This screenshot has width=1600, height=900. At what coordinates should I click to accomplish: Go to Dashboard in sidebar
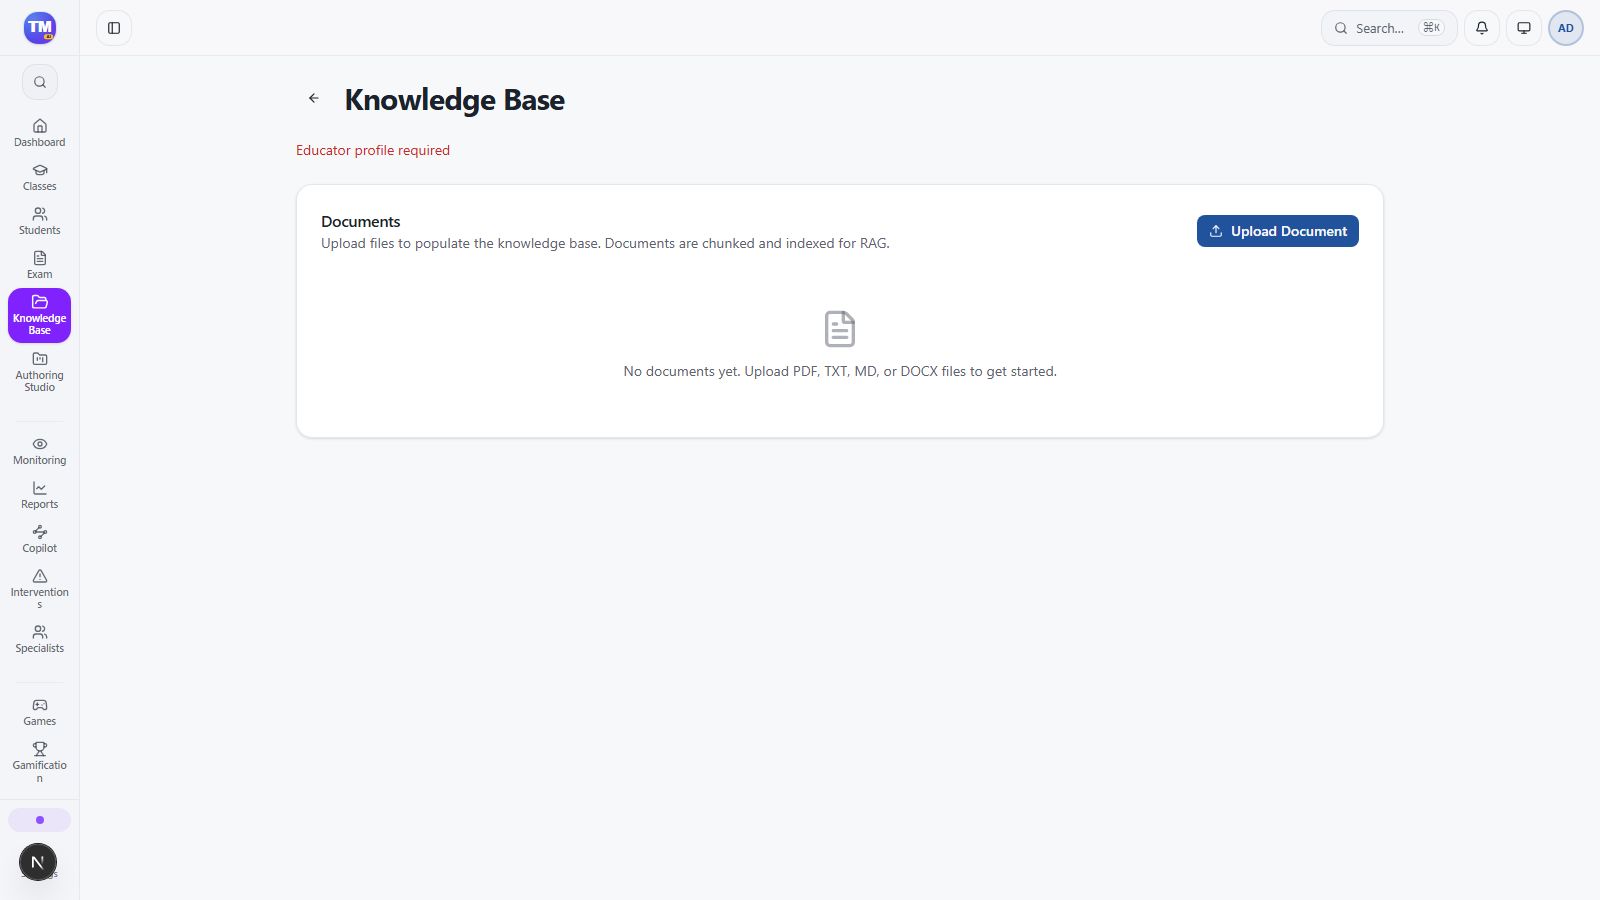pos(40,133)
